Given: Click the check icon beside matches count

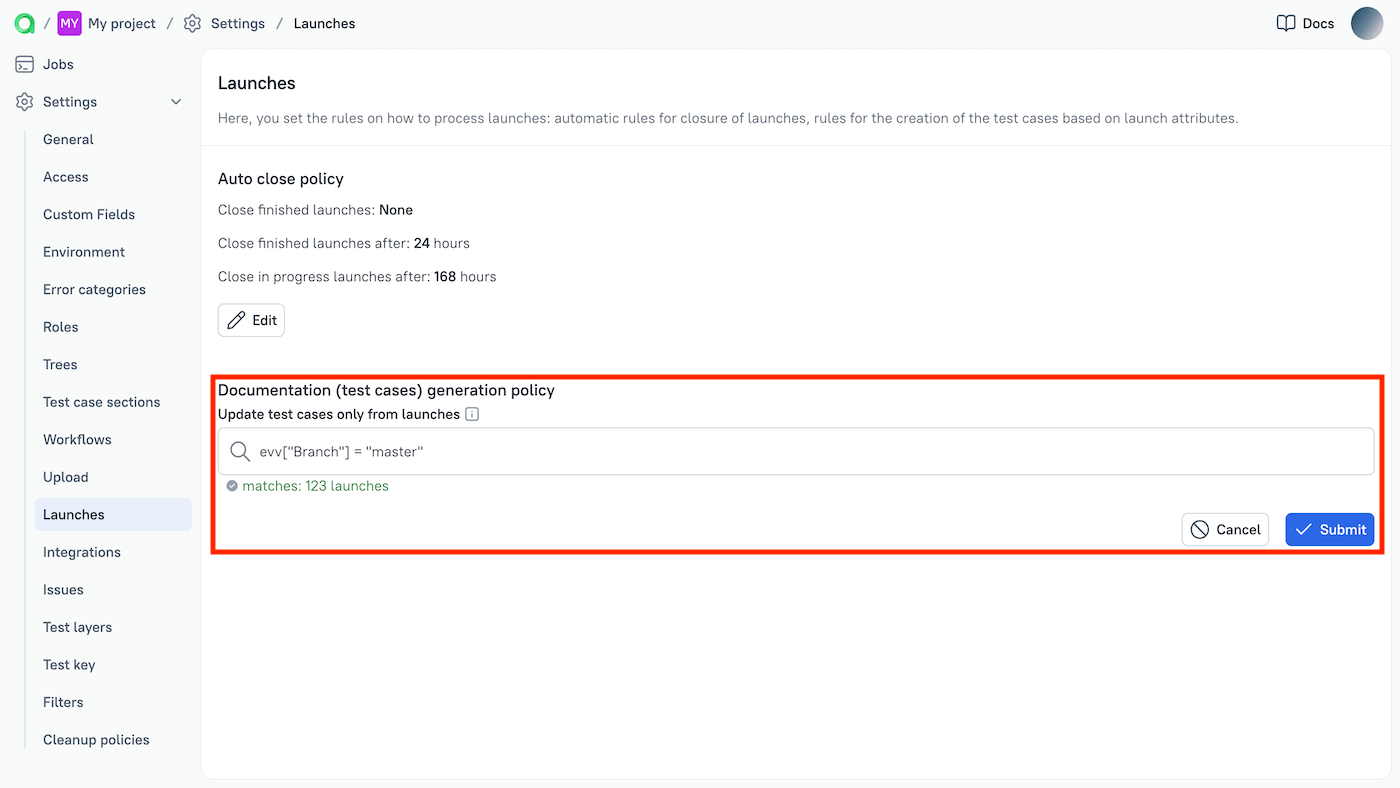Looking at the screenshot, I should [231, 486].
